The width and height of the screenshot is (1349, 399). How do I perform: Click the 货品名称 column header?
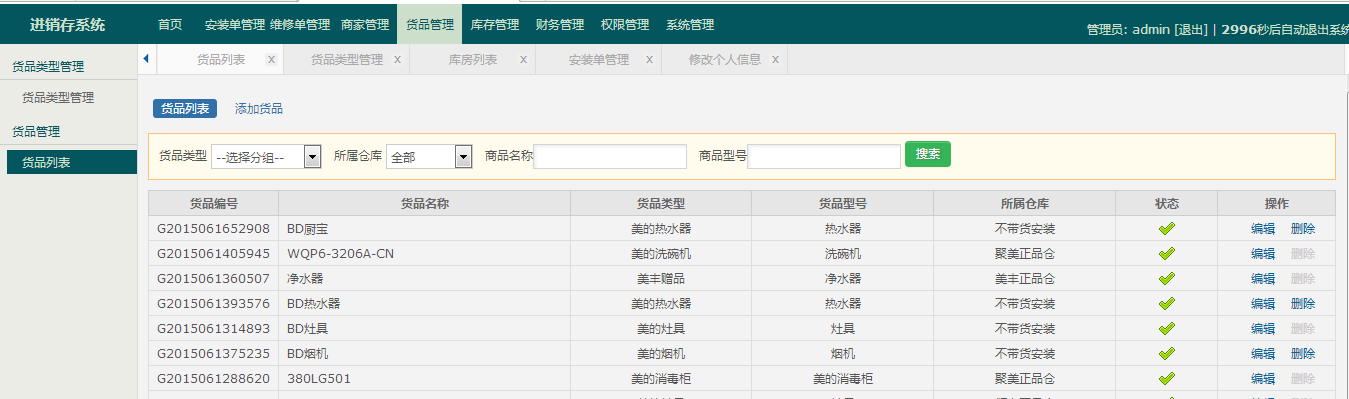[424, 204]
